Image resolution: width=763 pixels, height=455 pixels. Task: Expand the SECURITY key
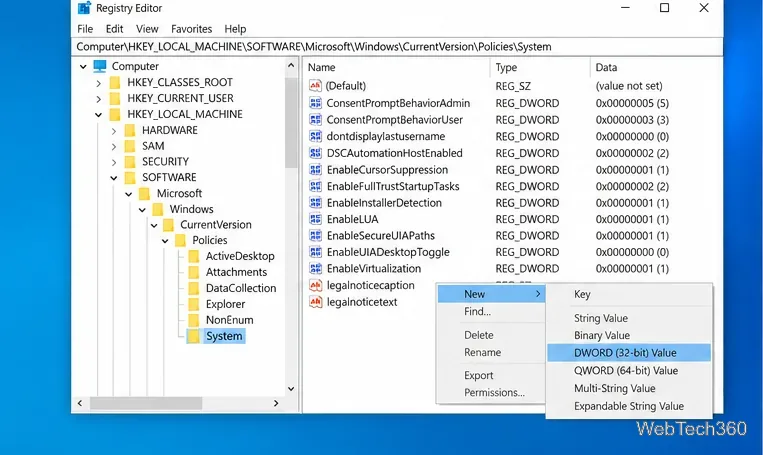113,162
